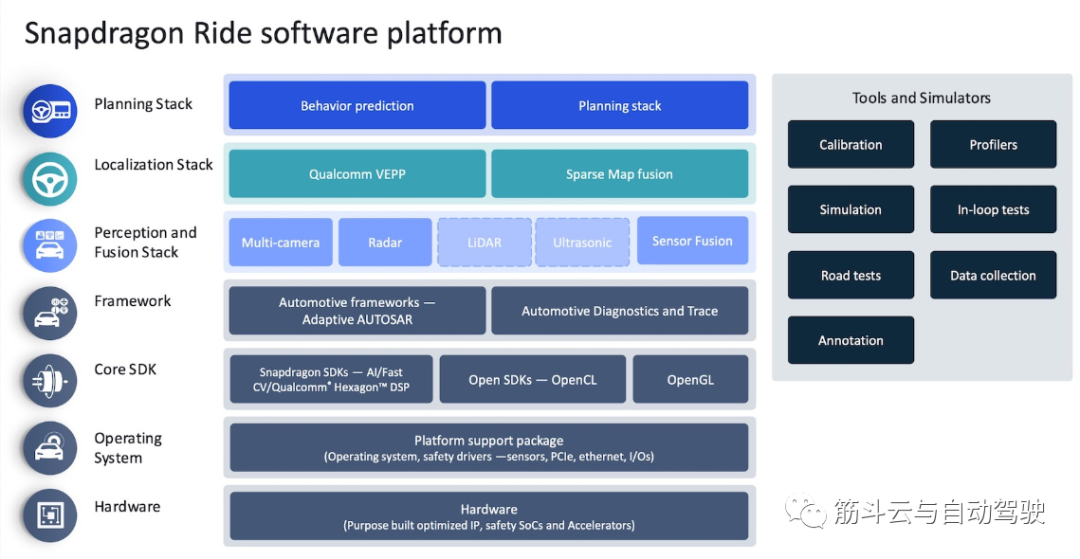This screenshot has width=1080, height=559.
Task: Select the Open SDKs OpenCL block
Action: click(x=533, y=379)
